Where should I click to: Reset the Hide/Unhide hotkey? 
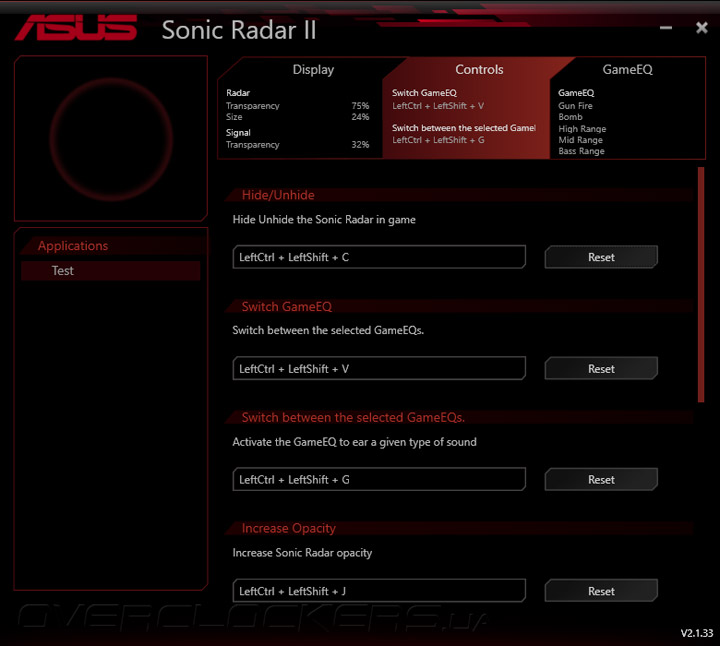coord(601,257)
